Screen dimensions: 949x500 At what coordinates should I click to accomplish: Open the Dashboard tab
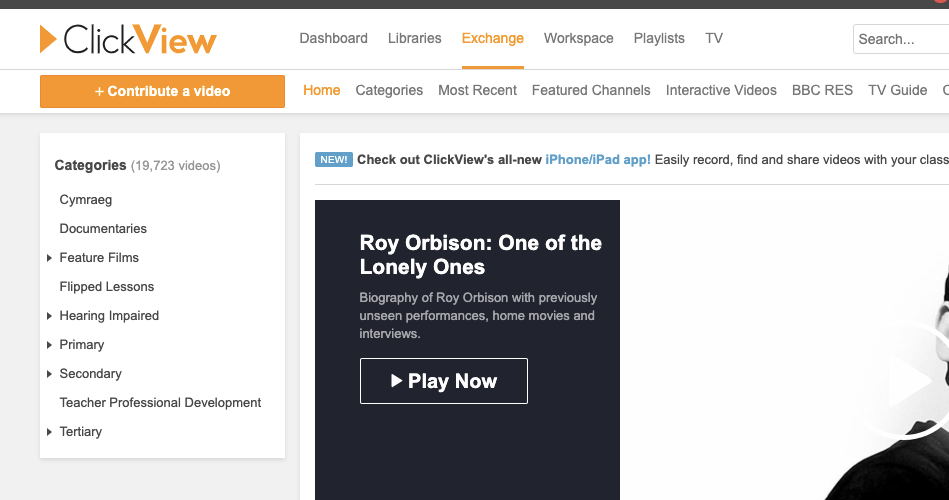coord(333,38)
